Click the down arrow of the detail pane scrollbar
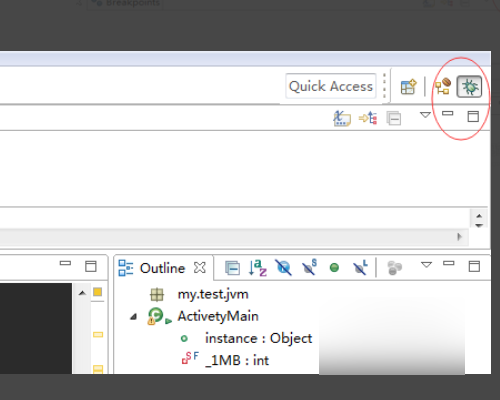Image resolution: width=500 pixels, height=400 pixels. tap(479, 225)
